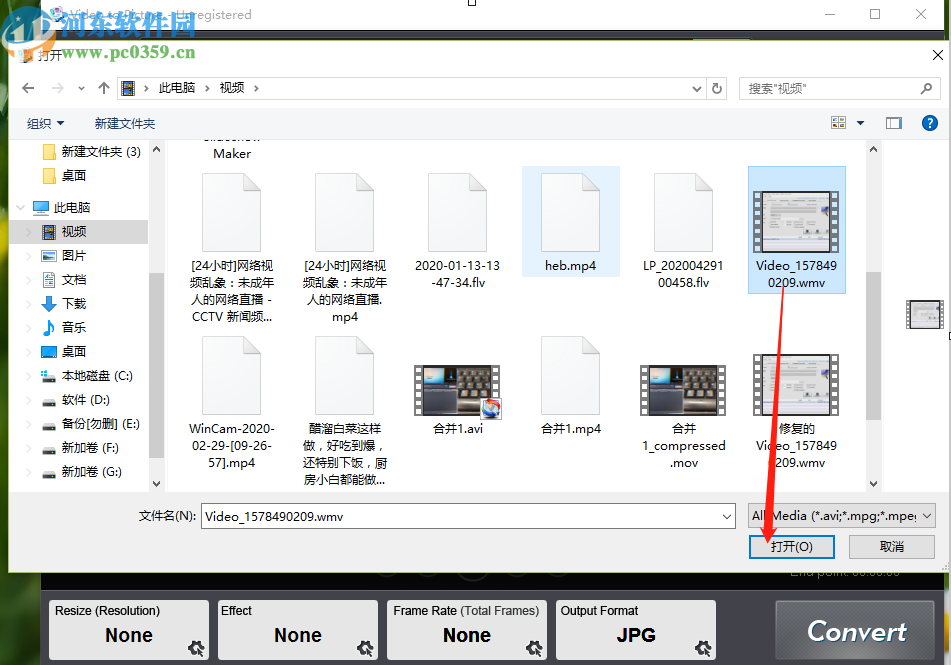This screenshot has height=665, width=951.
Task: Select 备份[勿删] (E:) drive
Action: point(90,424)
